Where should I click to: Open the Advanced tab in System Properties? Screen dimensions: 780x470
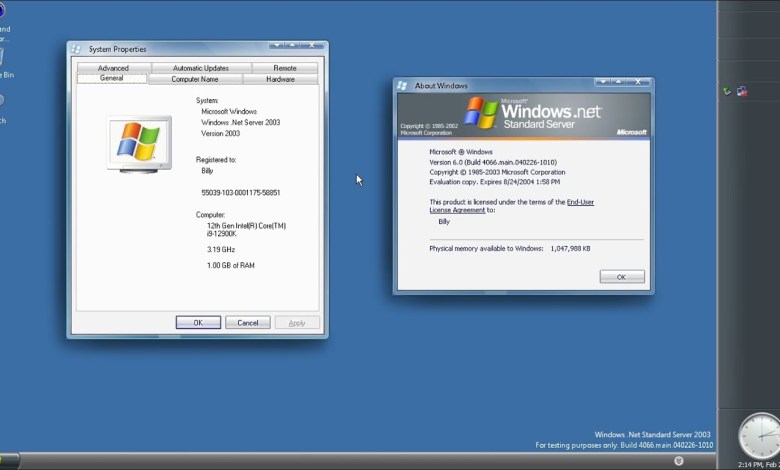(113, 68)
